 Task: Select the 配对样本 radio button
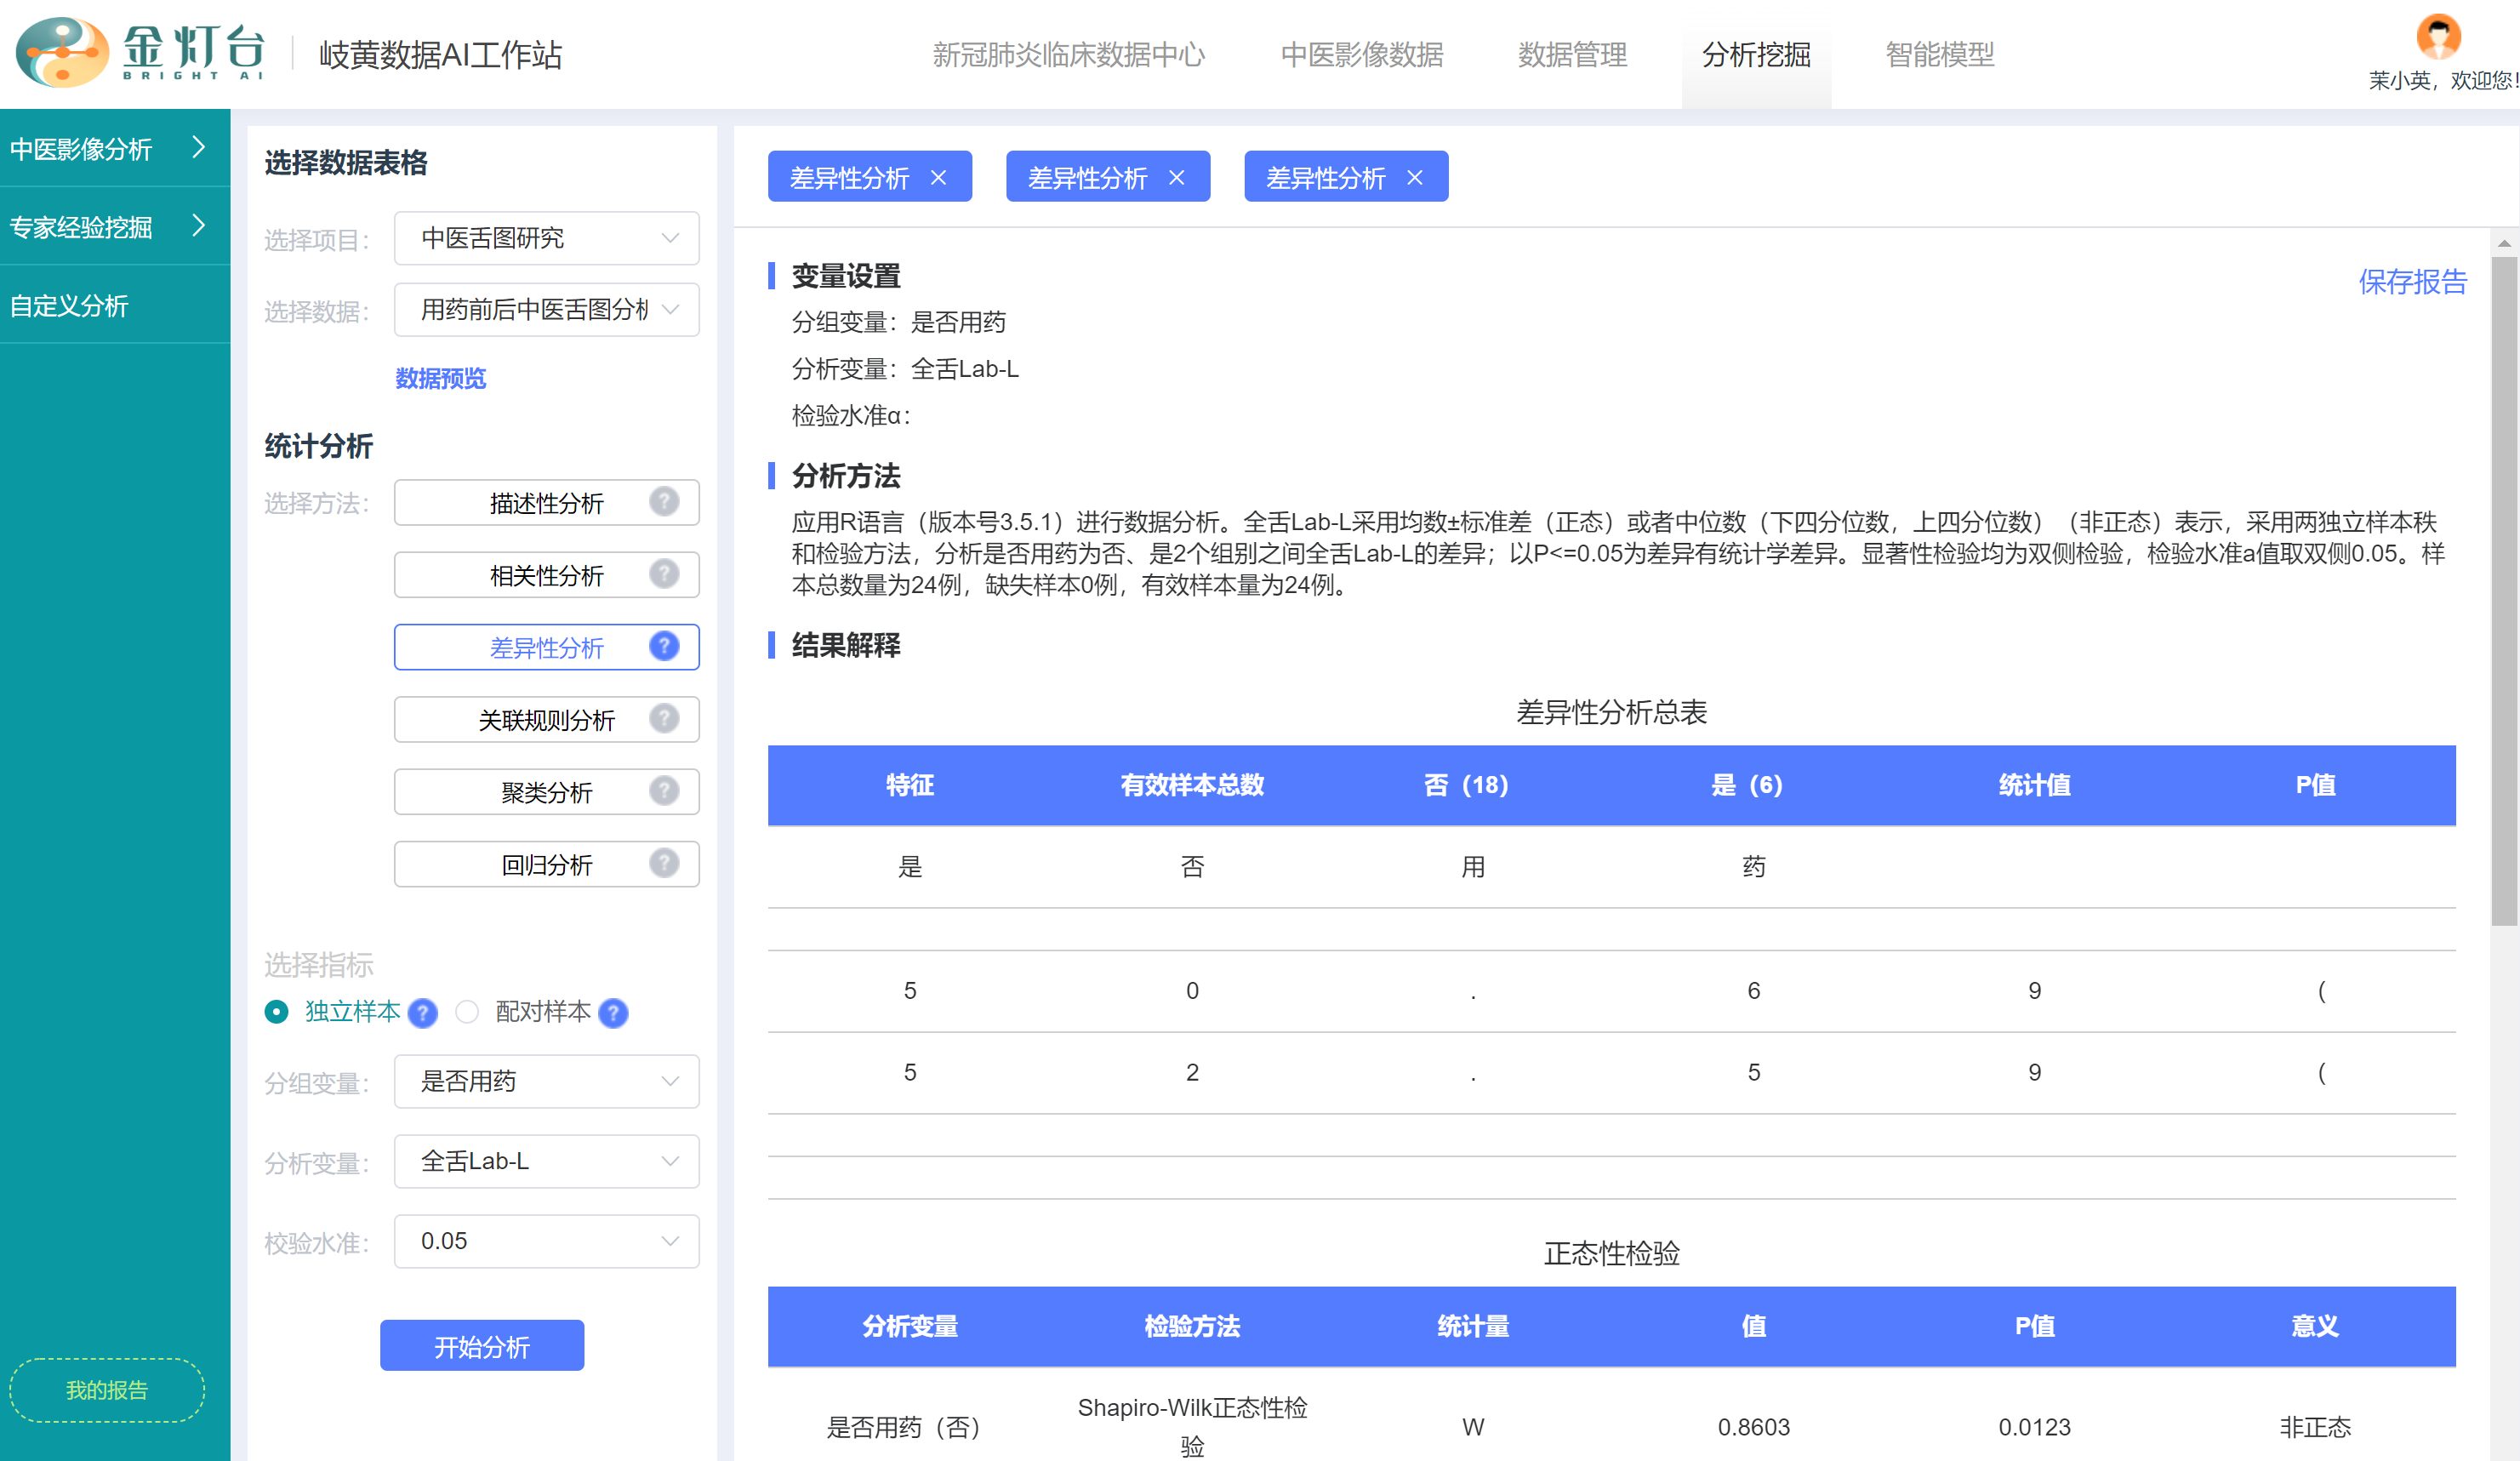click(x=467, y=1012)
